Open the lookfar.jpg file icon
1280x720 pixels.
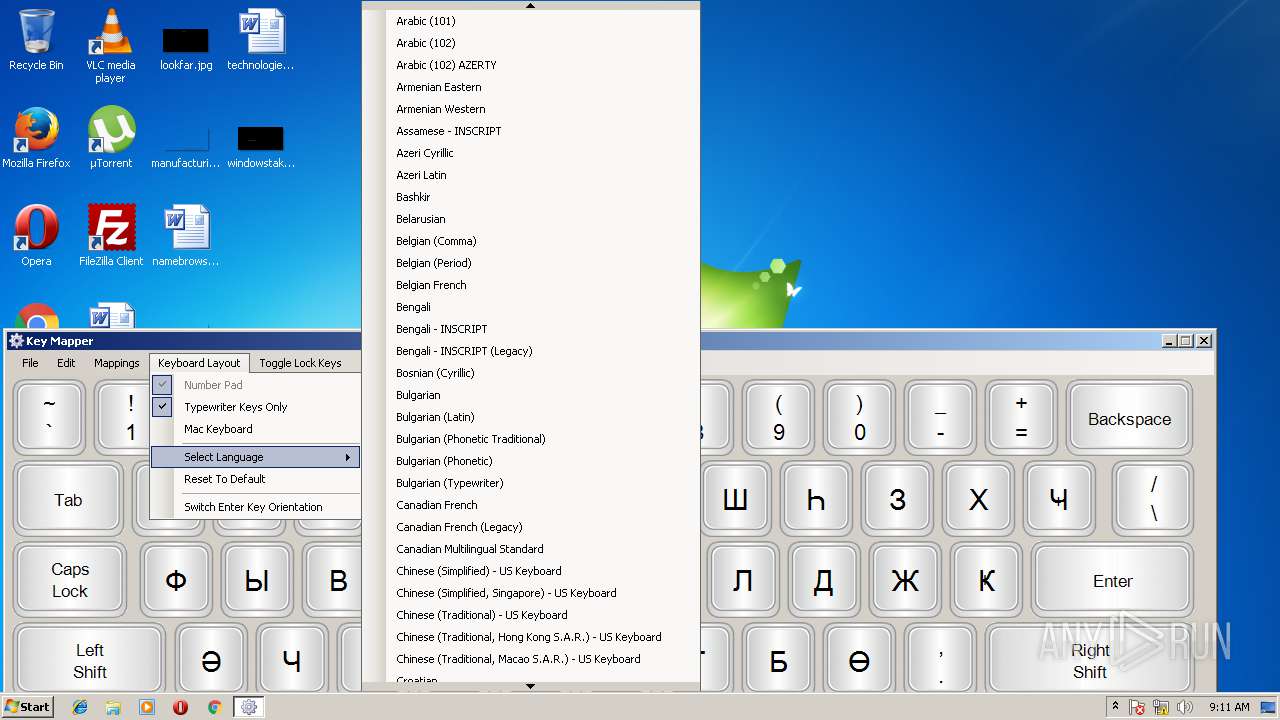[186, 48]
